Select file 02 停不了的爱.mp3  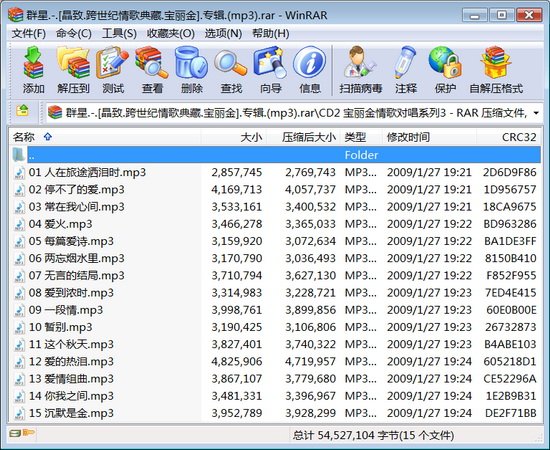click(276, 190)
